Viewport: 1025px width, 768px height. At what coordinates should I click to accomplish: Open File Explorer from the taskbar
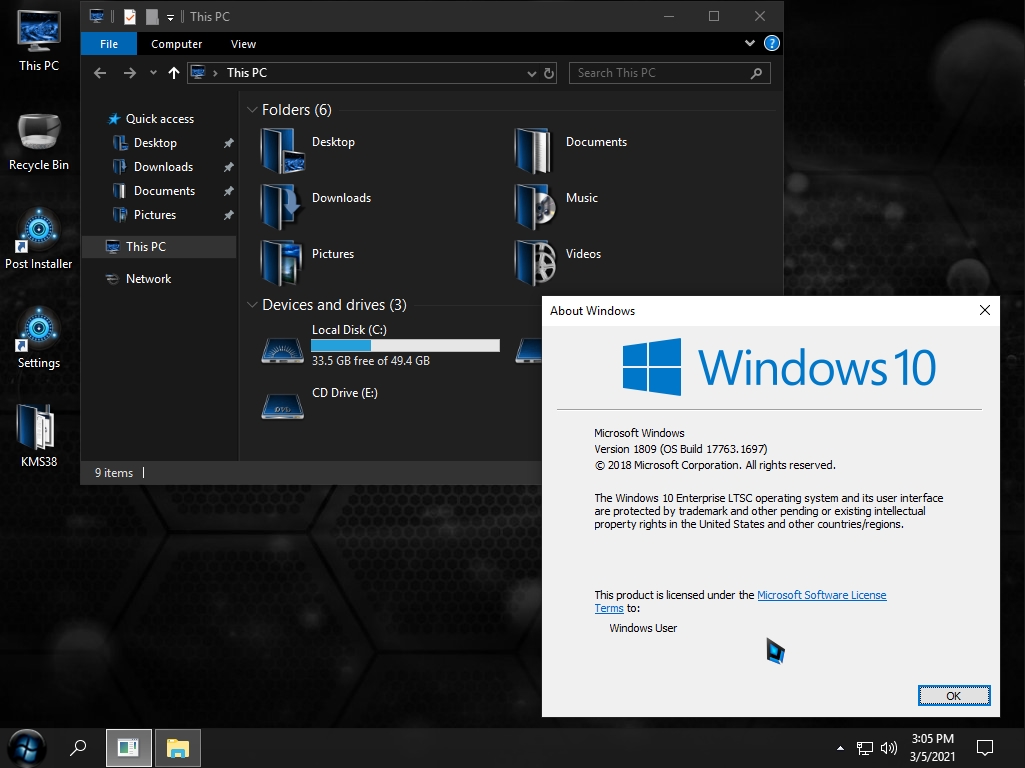(x=178, y=748)
